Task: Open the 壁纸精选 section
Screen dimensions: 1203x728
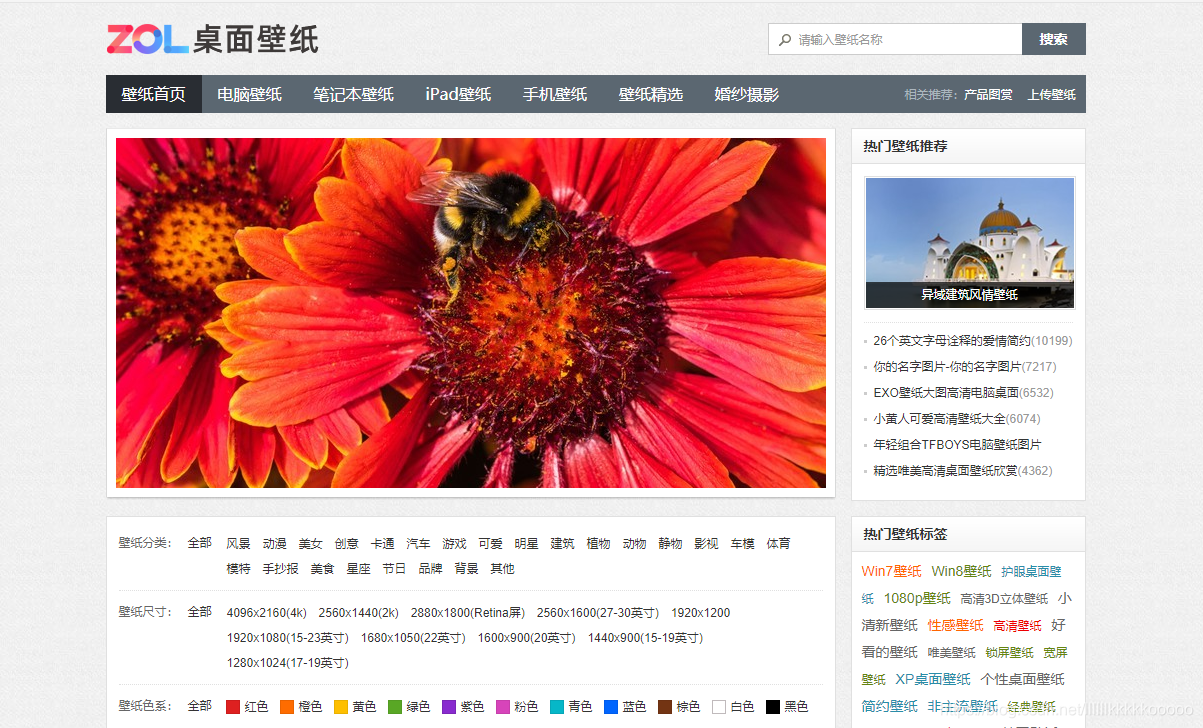Action: click(651, 94)
